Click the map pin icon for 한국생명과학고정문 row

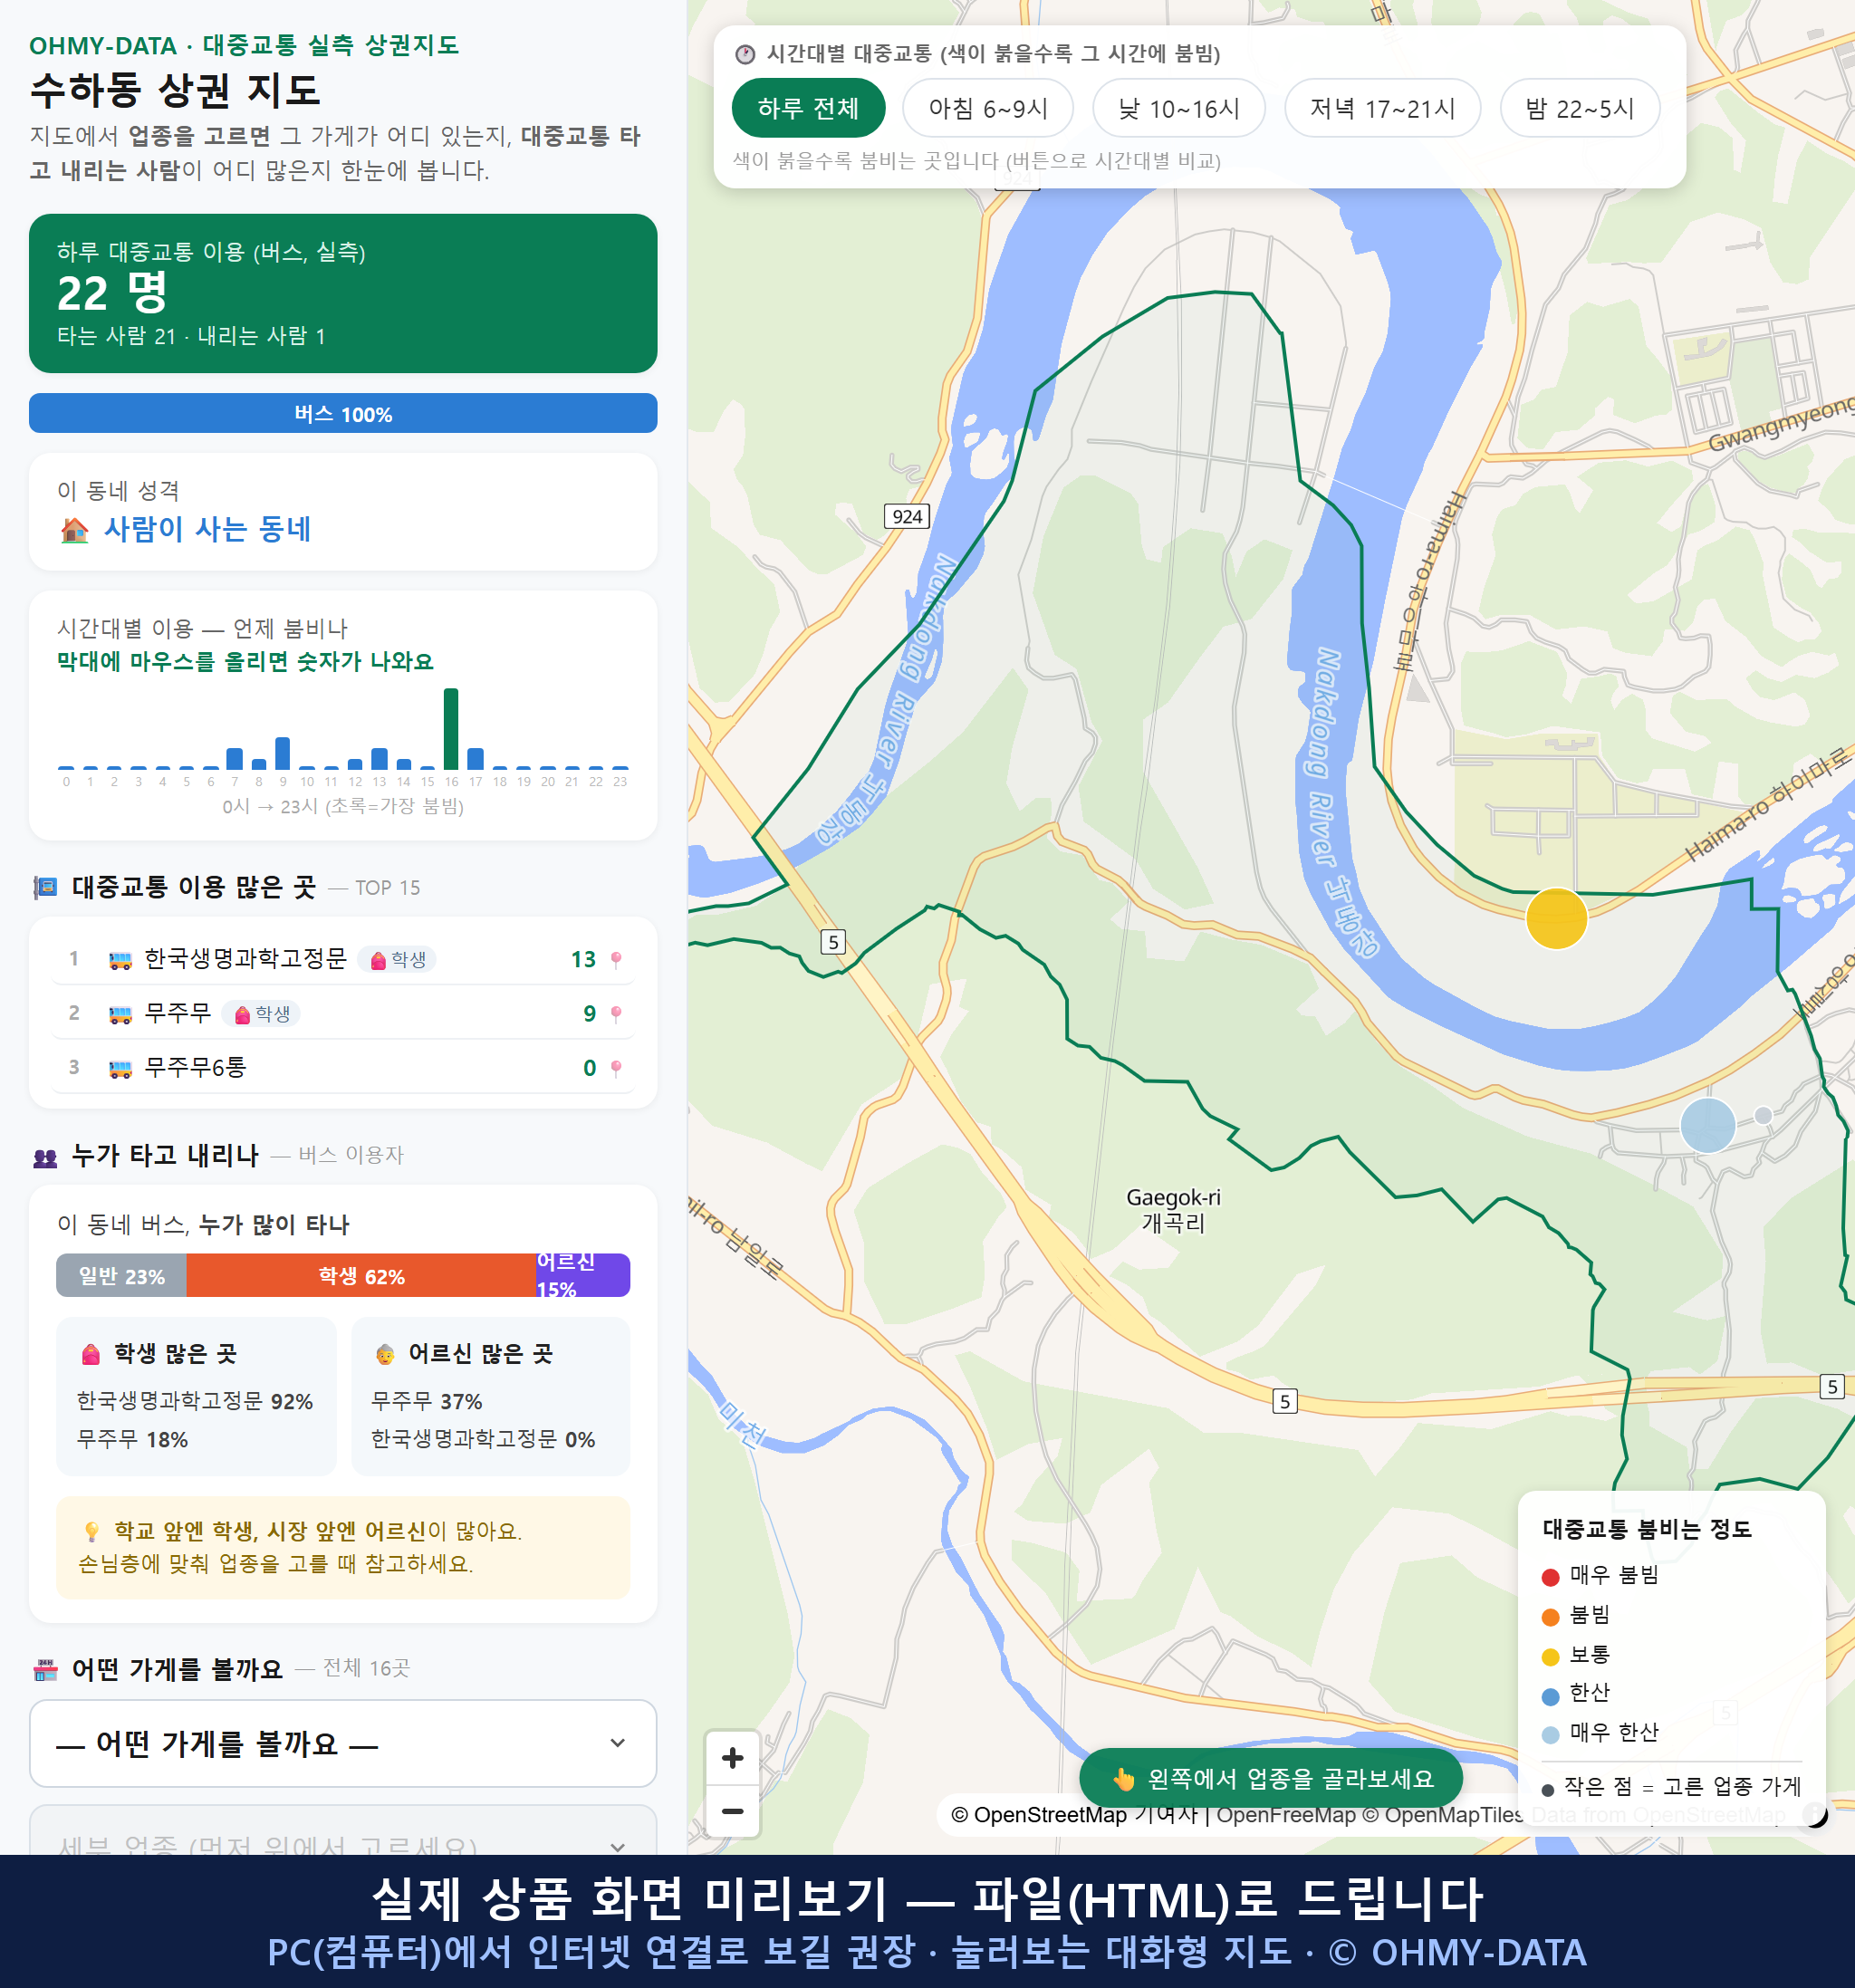click(616, 960)
